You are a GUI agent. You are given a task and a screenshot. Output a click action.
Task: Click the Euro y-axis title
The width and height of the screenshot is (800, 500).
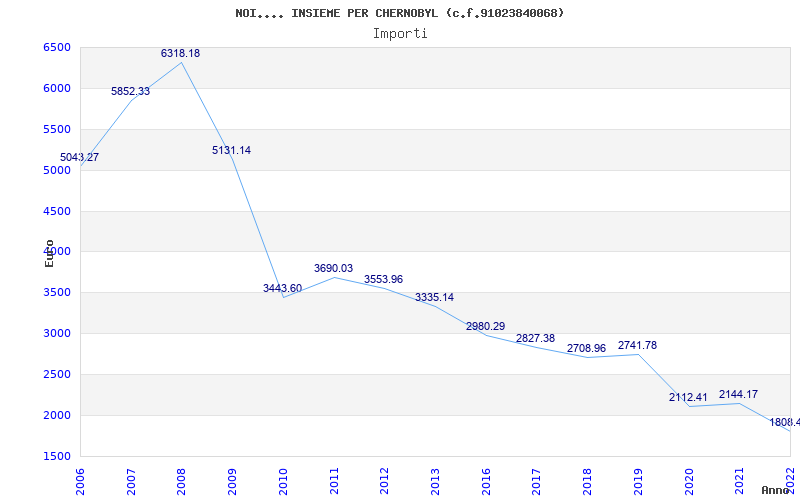point(49,253)
